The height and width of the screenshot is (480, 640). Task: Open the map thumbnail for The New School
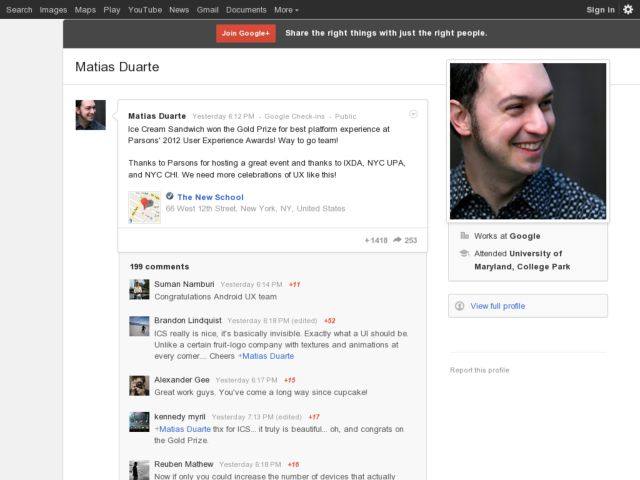click(144, 206)
